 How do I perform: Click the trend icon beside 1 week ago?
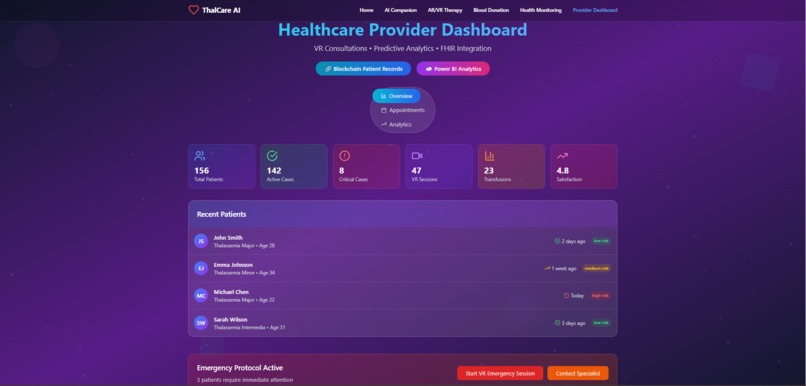[x=547, y=268]
